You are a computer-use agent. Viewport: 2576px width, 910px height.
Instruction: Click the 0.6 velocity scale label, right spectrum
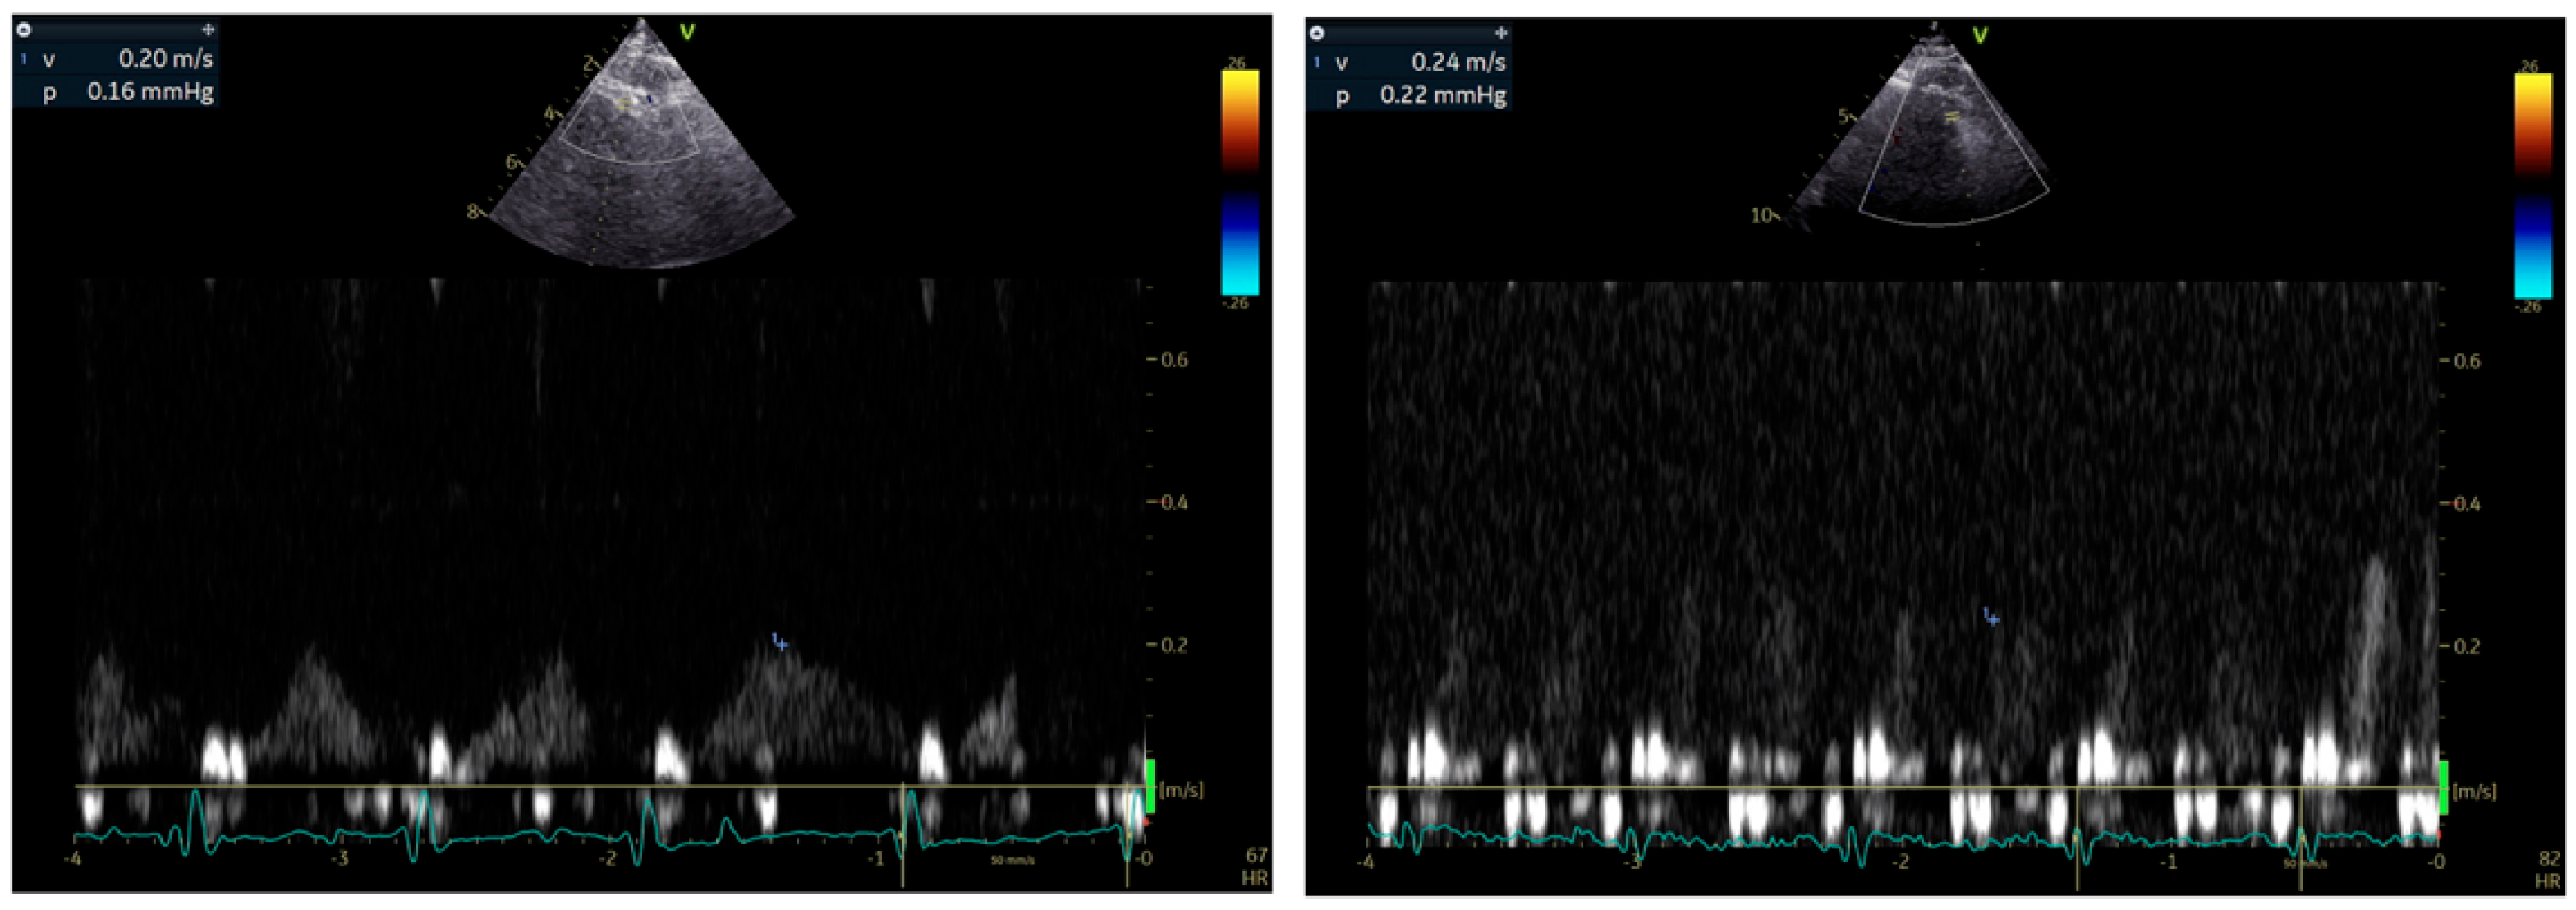2467,361
